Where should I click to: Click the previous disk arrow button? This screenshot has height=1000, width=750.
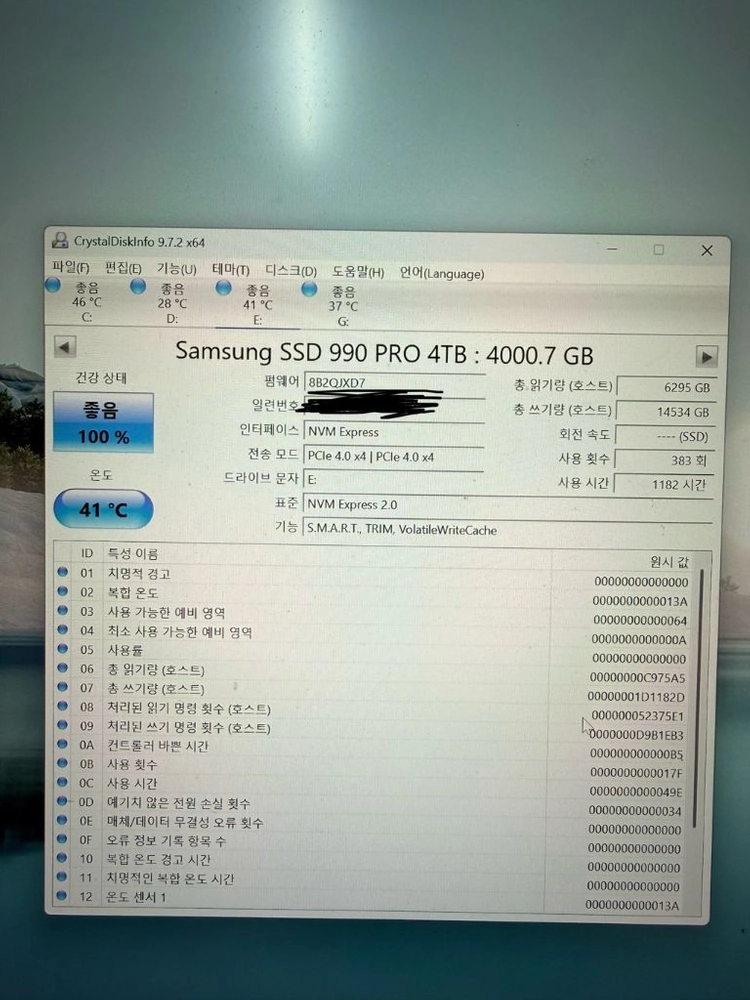click(65, 348)
